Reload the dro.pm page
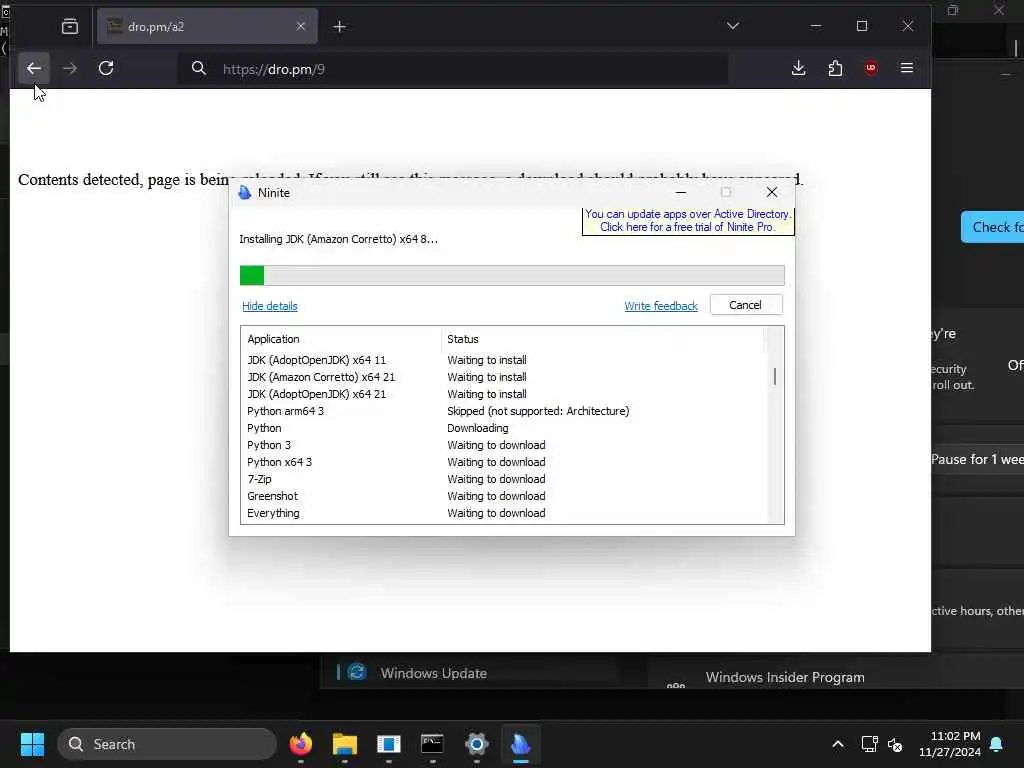Viewport: 1024px width, 768px height. [106, 68]
